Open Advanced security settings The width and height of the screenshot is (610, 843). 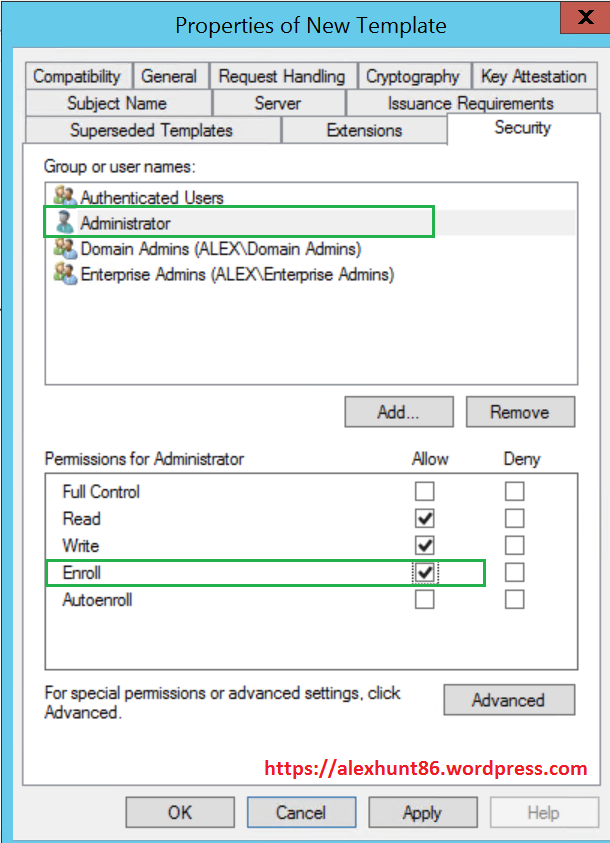tap(508, 700)
